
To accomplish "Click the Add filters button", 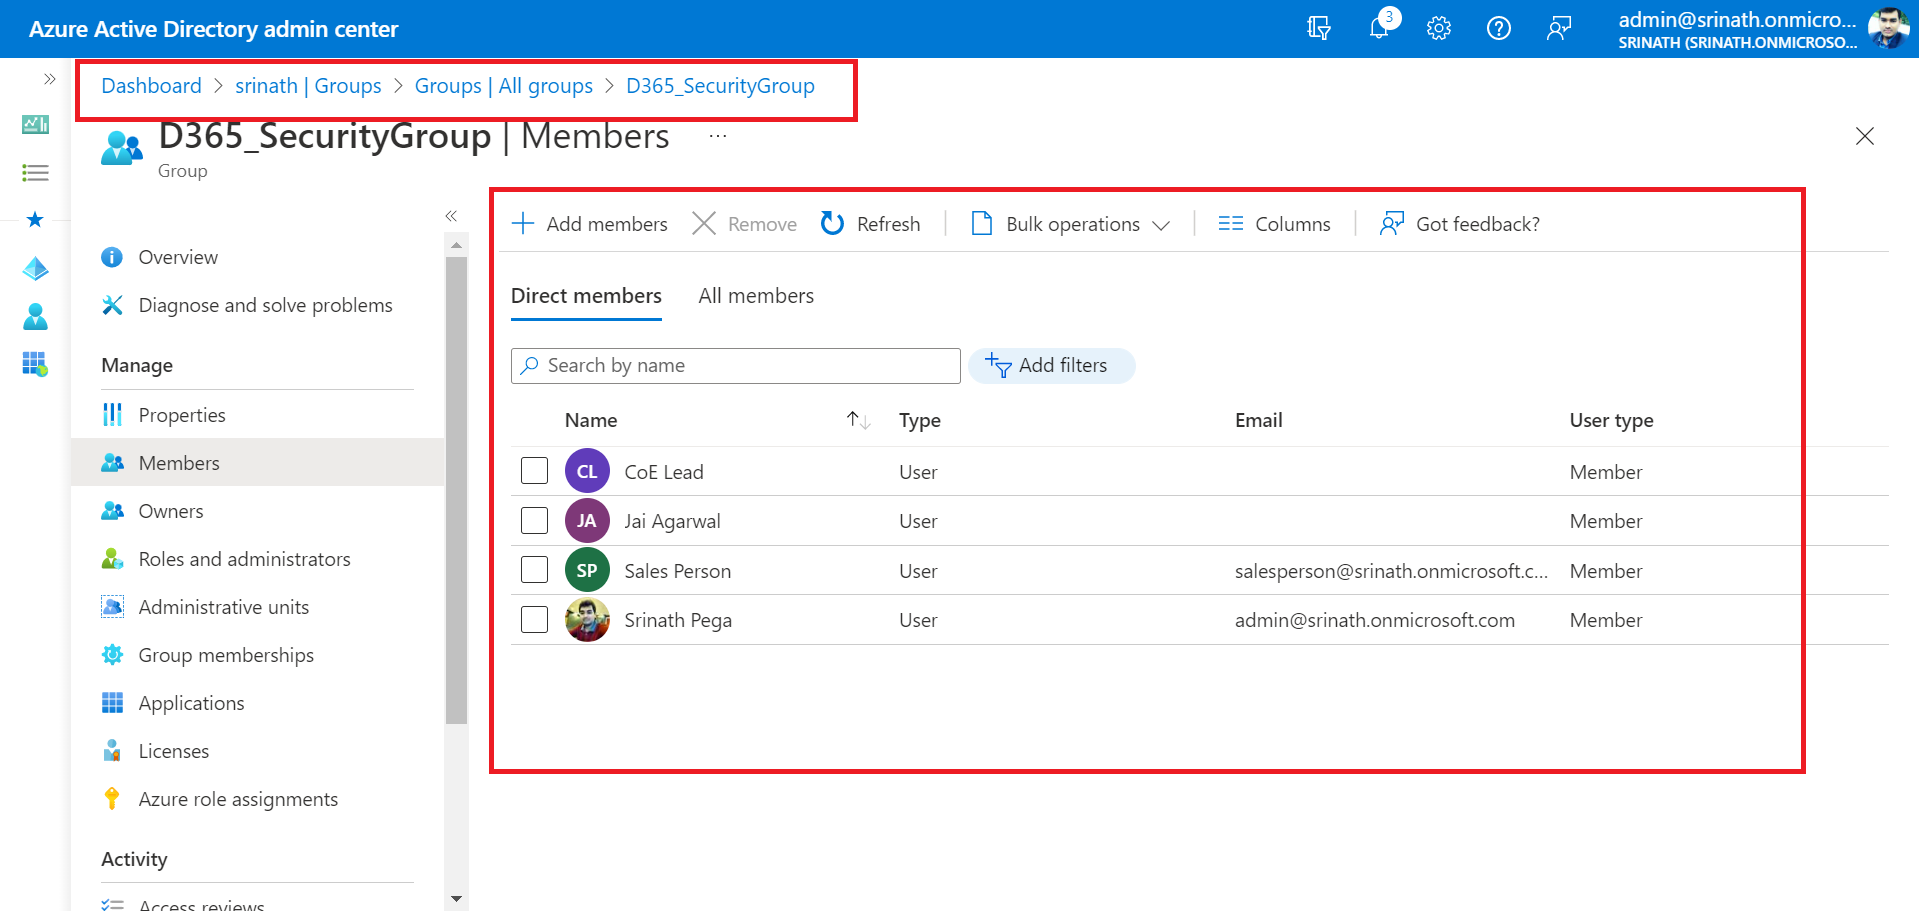I will coord(1051,366).
